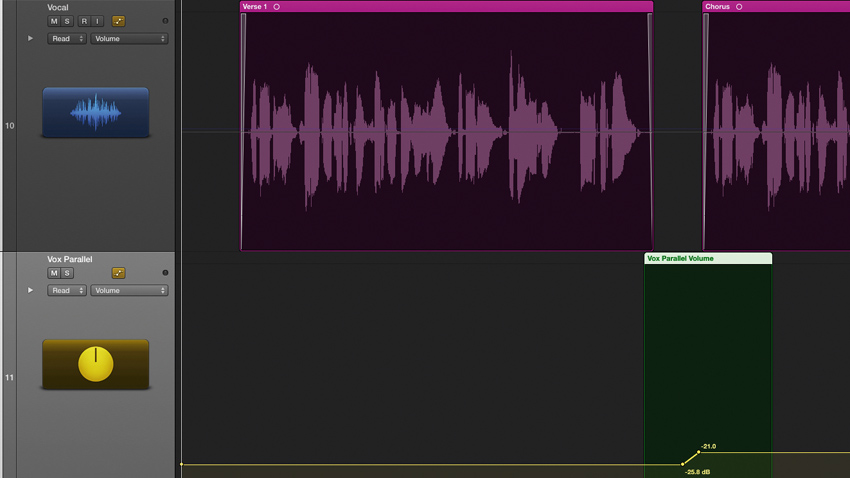Click the Verse 1 region loop circle
The width and height of the screenshot is (850, 478).
(276, 7)
